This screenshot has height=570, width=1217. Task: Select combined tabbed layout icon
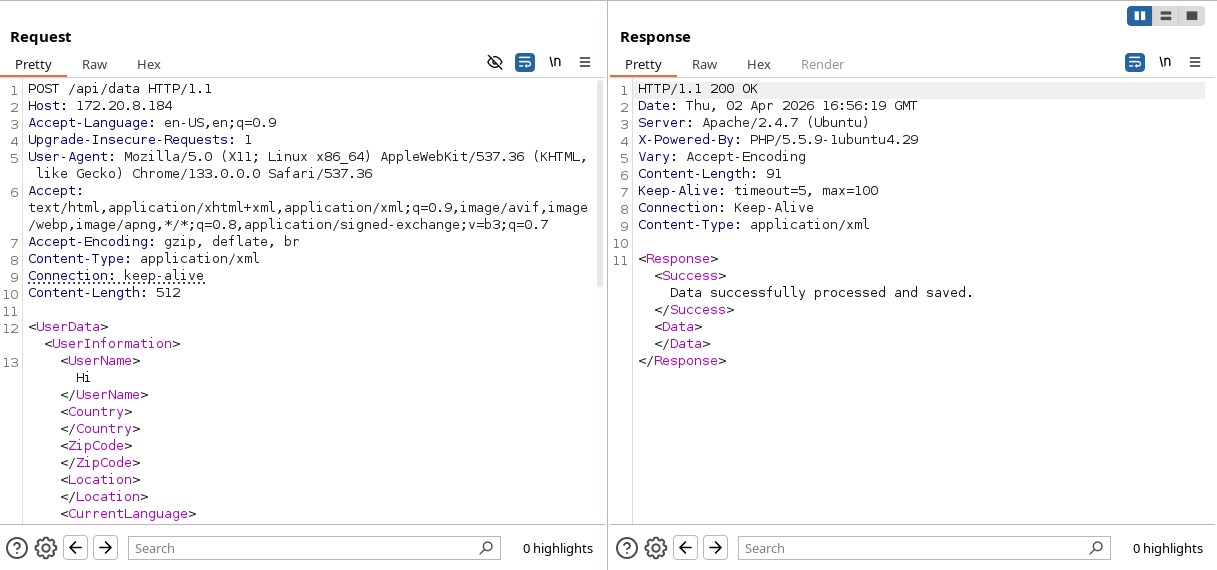pyautogui.click(x=1191, y=16)
